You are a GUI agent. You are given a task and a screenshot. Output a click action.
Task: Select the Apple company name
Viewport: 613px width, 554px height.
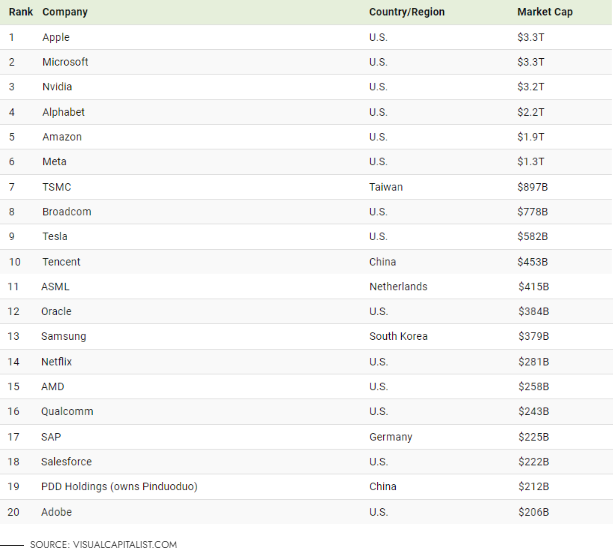[x=56, y=37]
